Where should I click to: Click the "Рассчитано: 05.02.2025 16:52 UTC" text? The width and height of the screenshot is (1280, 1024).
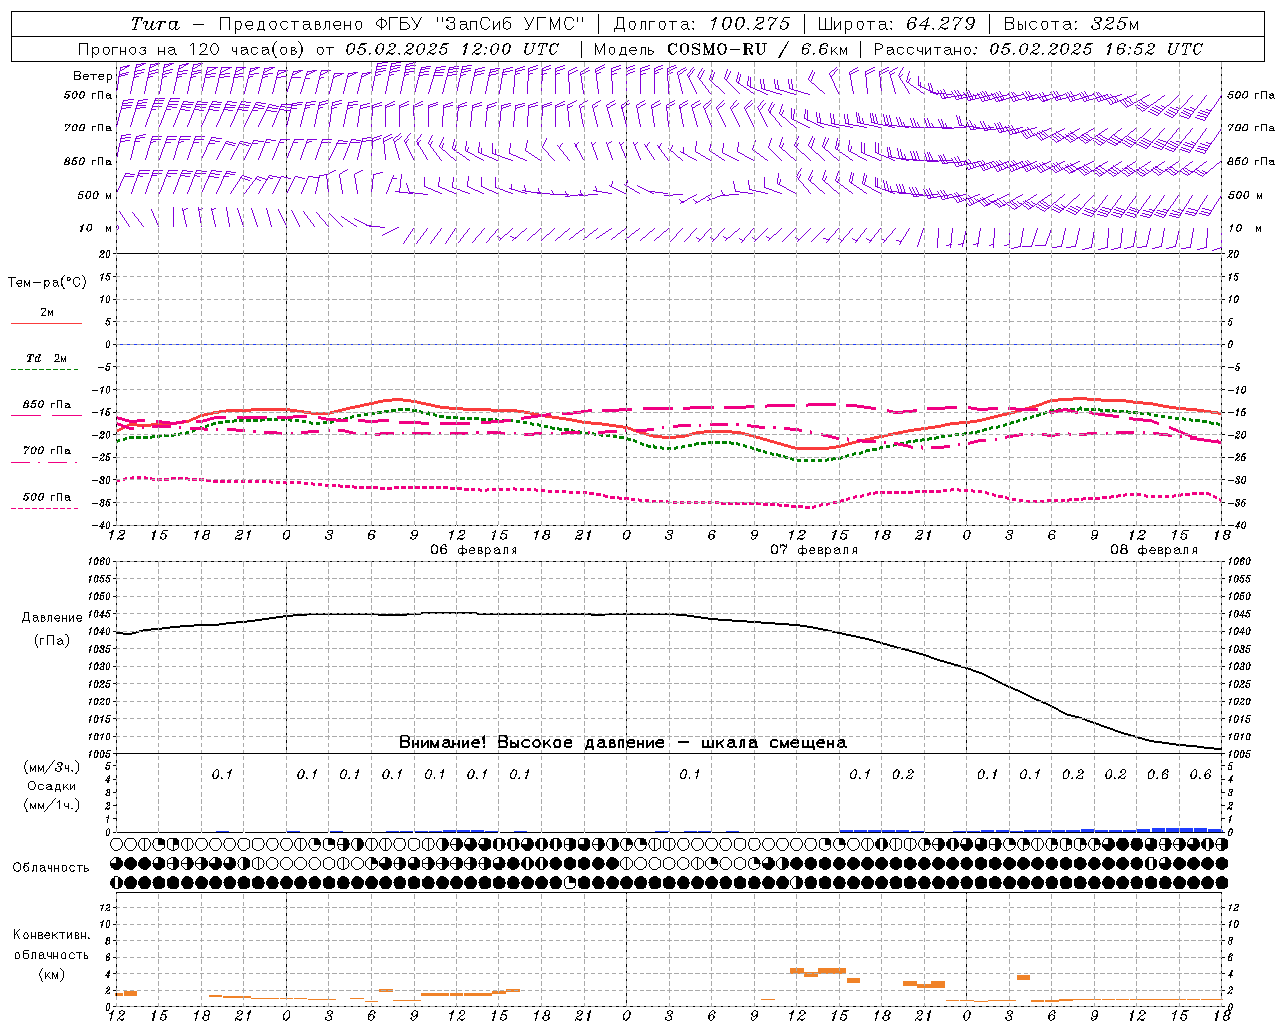tap(1038, 49)
